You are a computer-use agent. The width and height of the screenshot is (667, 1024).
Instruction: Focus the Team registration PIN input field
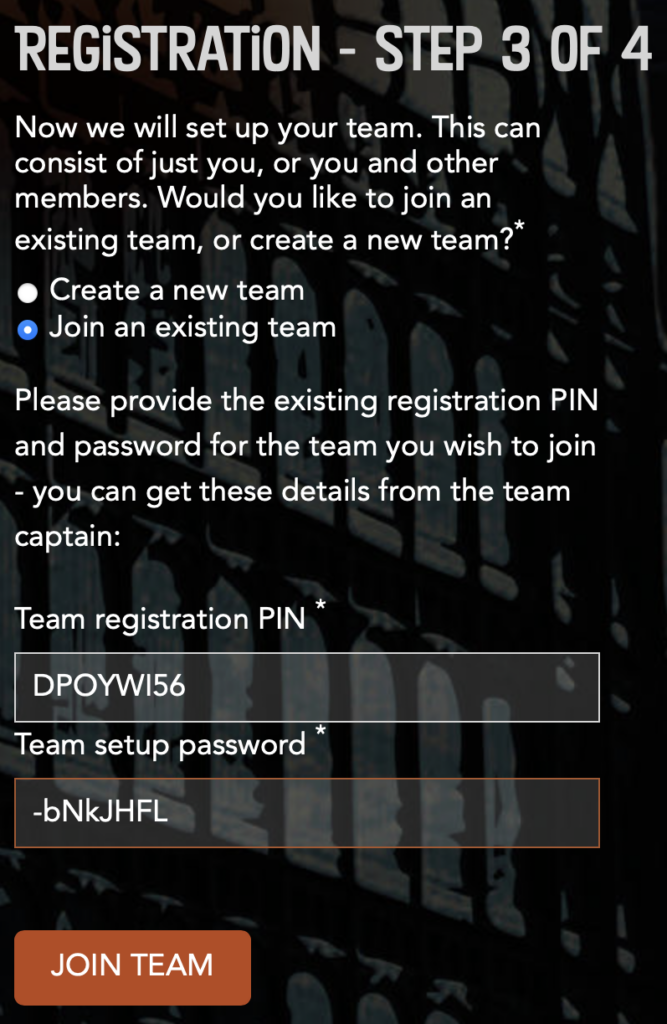pos(307,687)
